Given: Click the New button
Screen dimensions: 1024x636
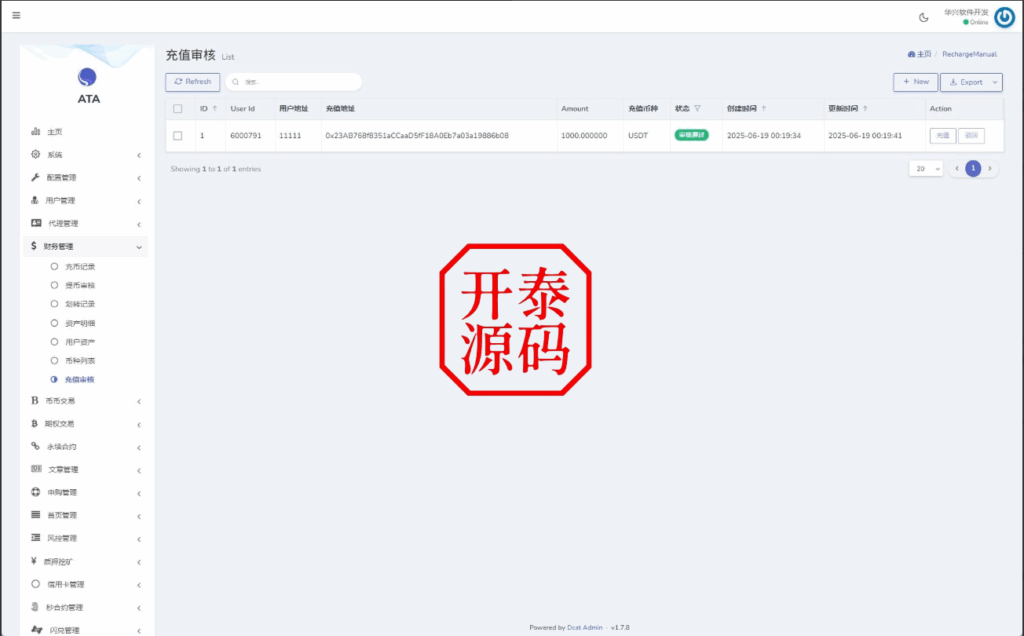Looking at the screenshot, I should click(915, 82).
